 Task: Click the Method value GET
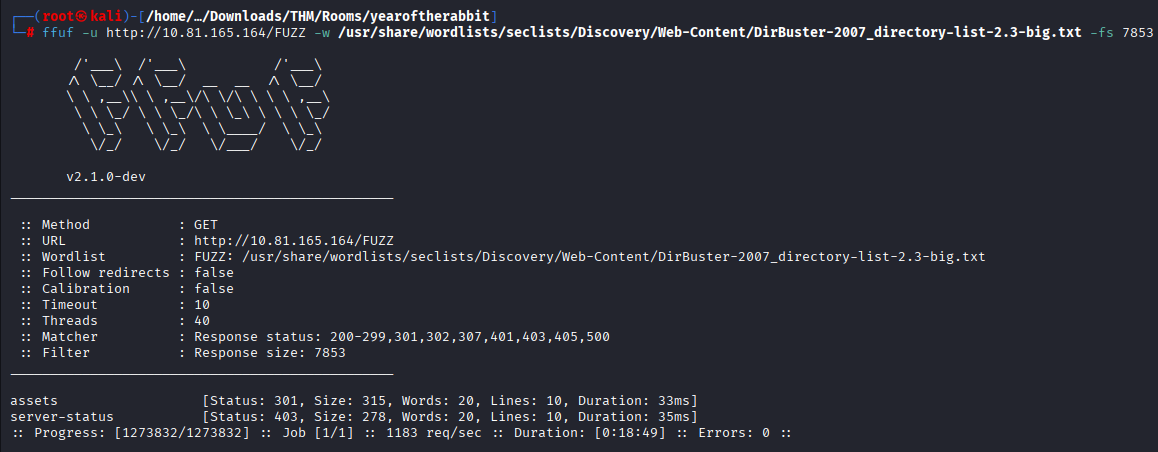[206, 225]
